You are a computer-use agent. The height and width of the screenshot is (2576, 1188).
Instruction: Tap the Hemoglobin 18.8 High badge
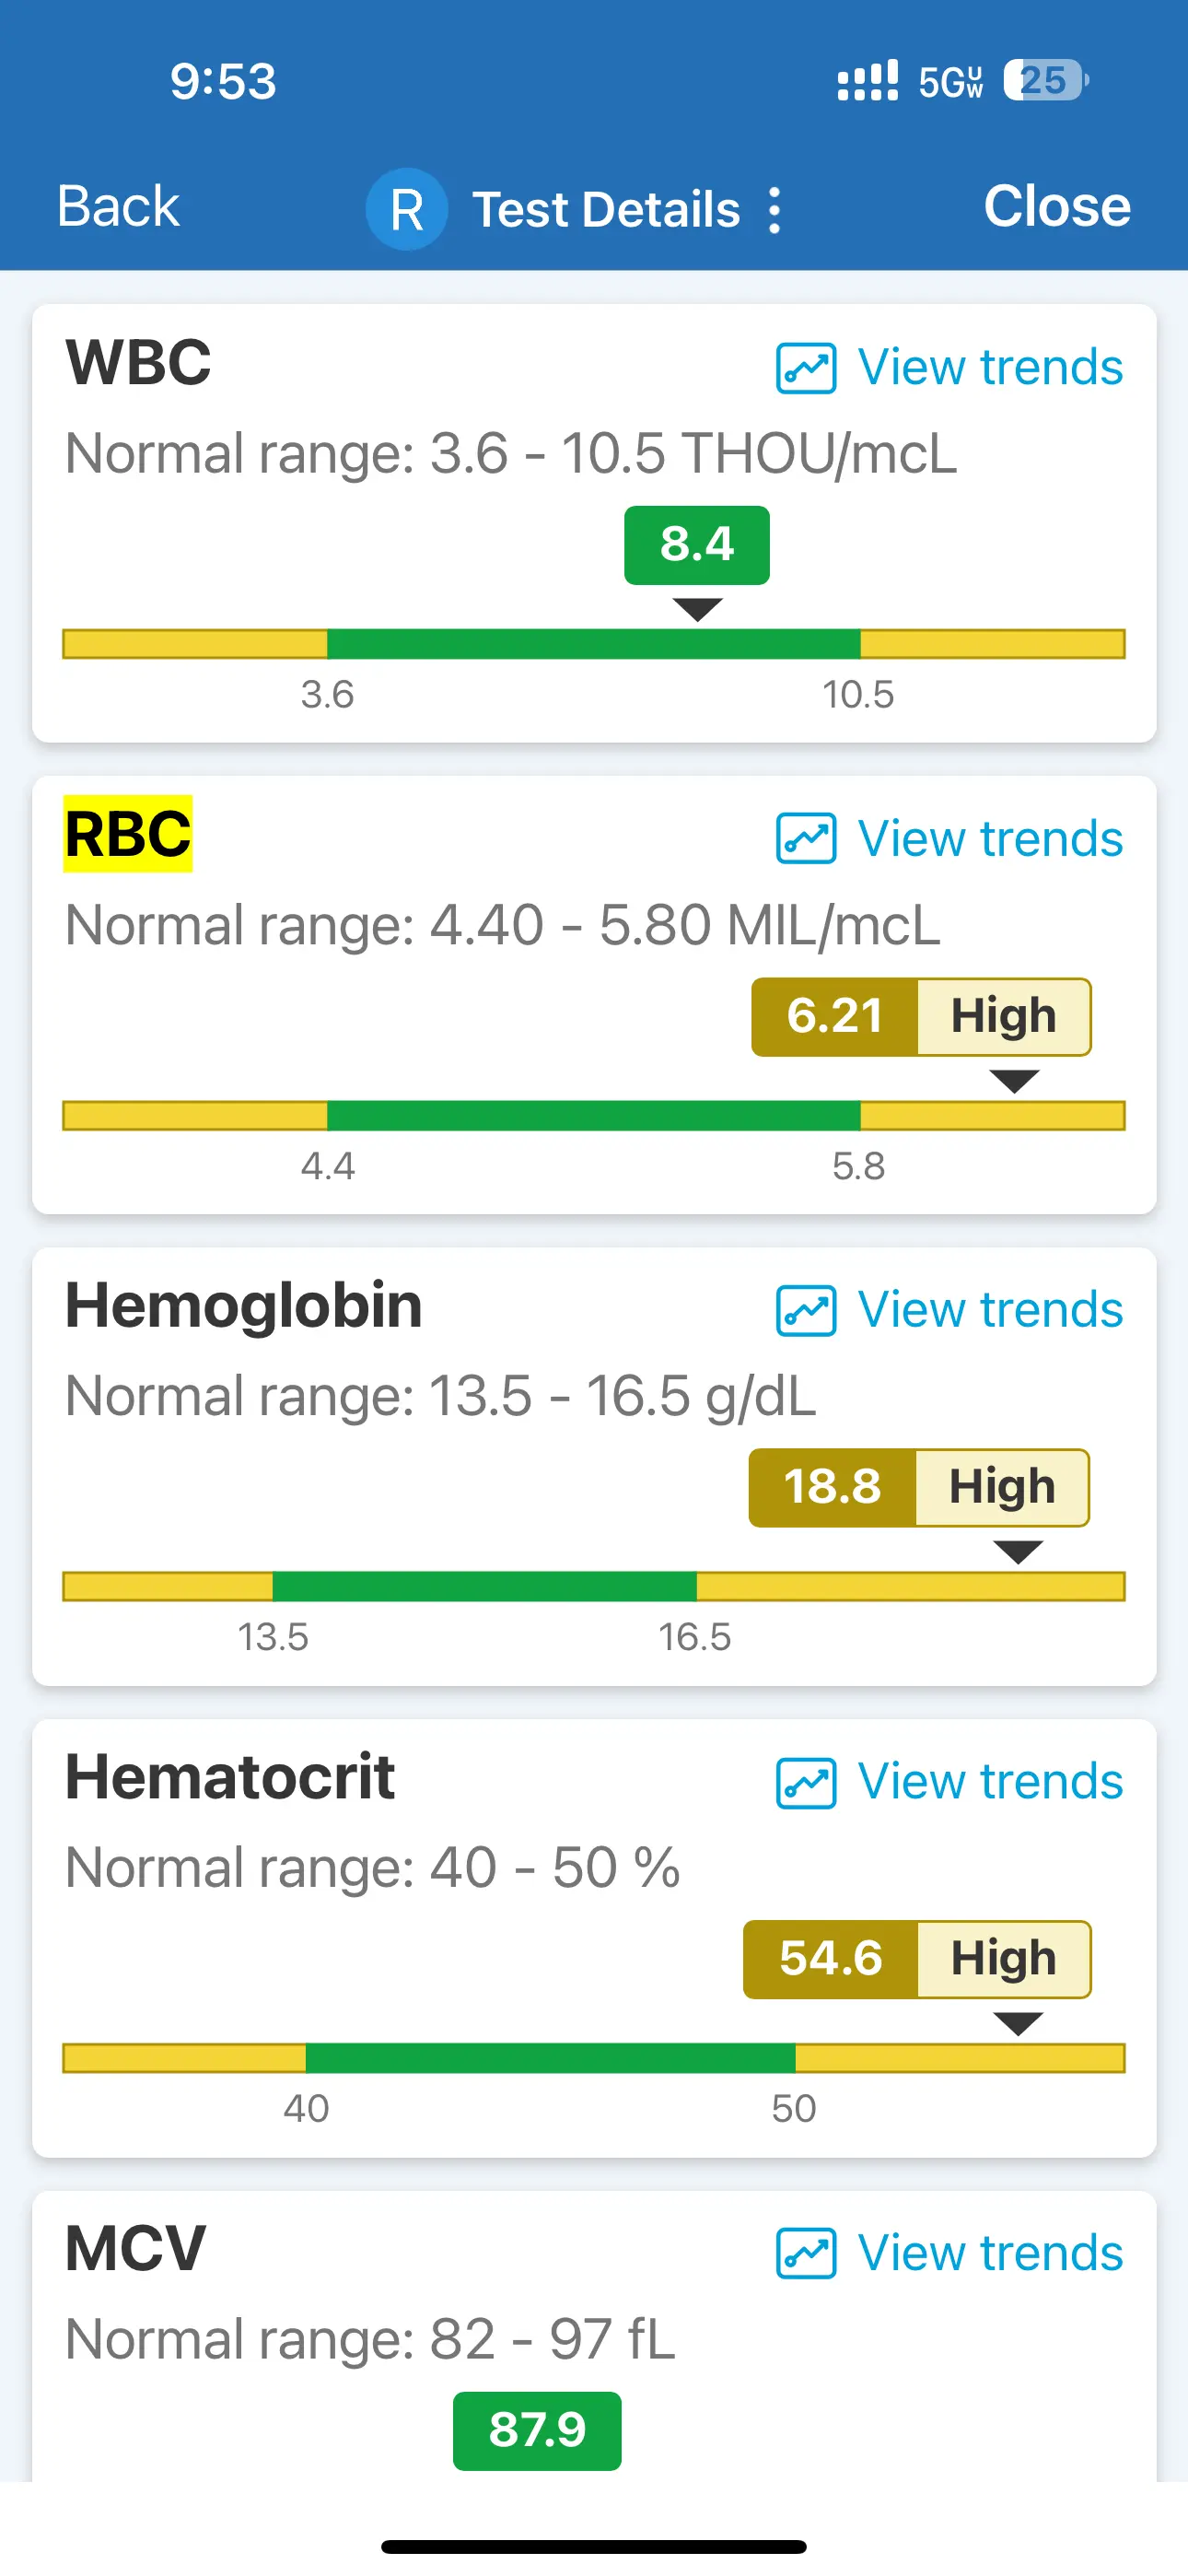pyautogui.click(x=919, y=1488)
